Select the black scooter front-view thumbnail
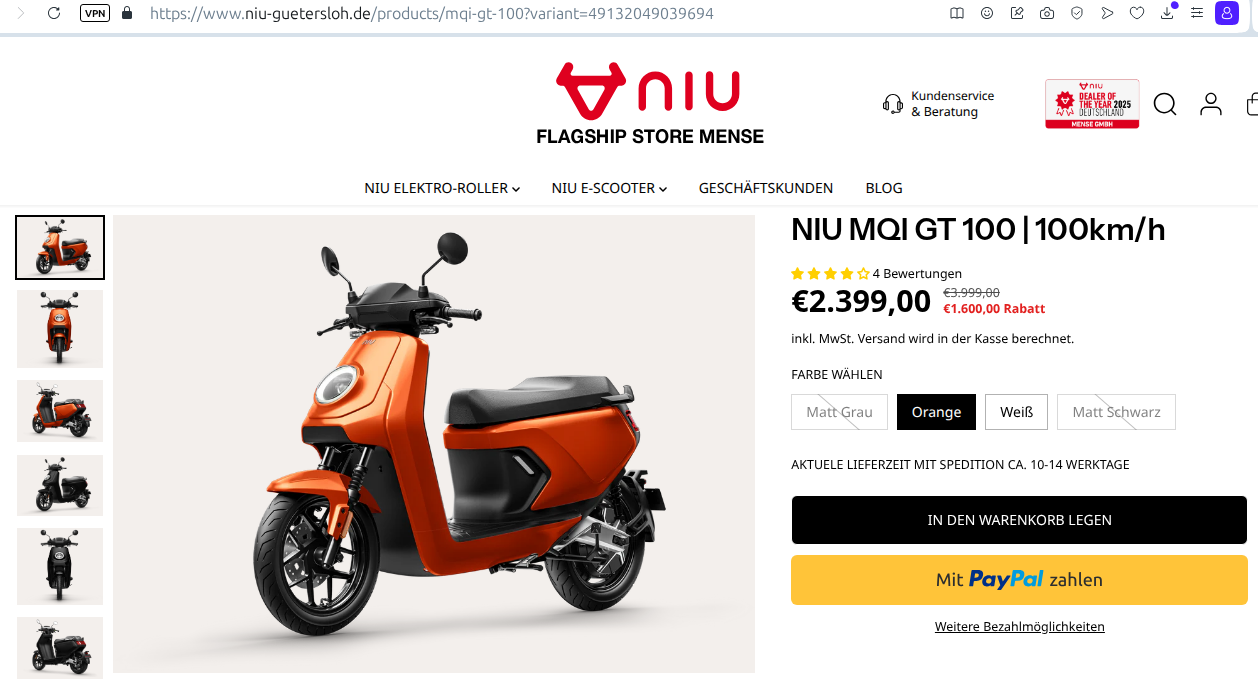This screenshot has height=679, width=1258. pyautogui.click(x=60, y=566)
